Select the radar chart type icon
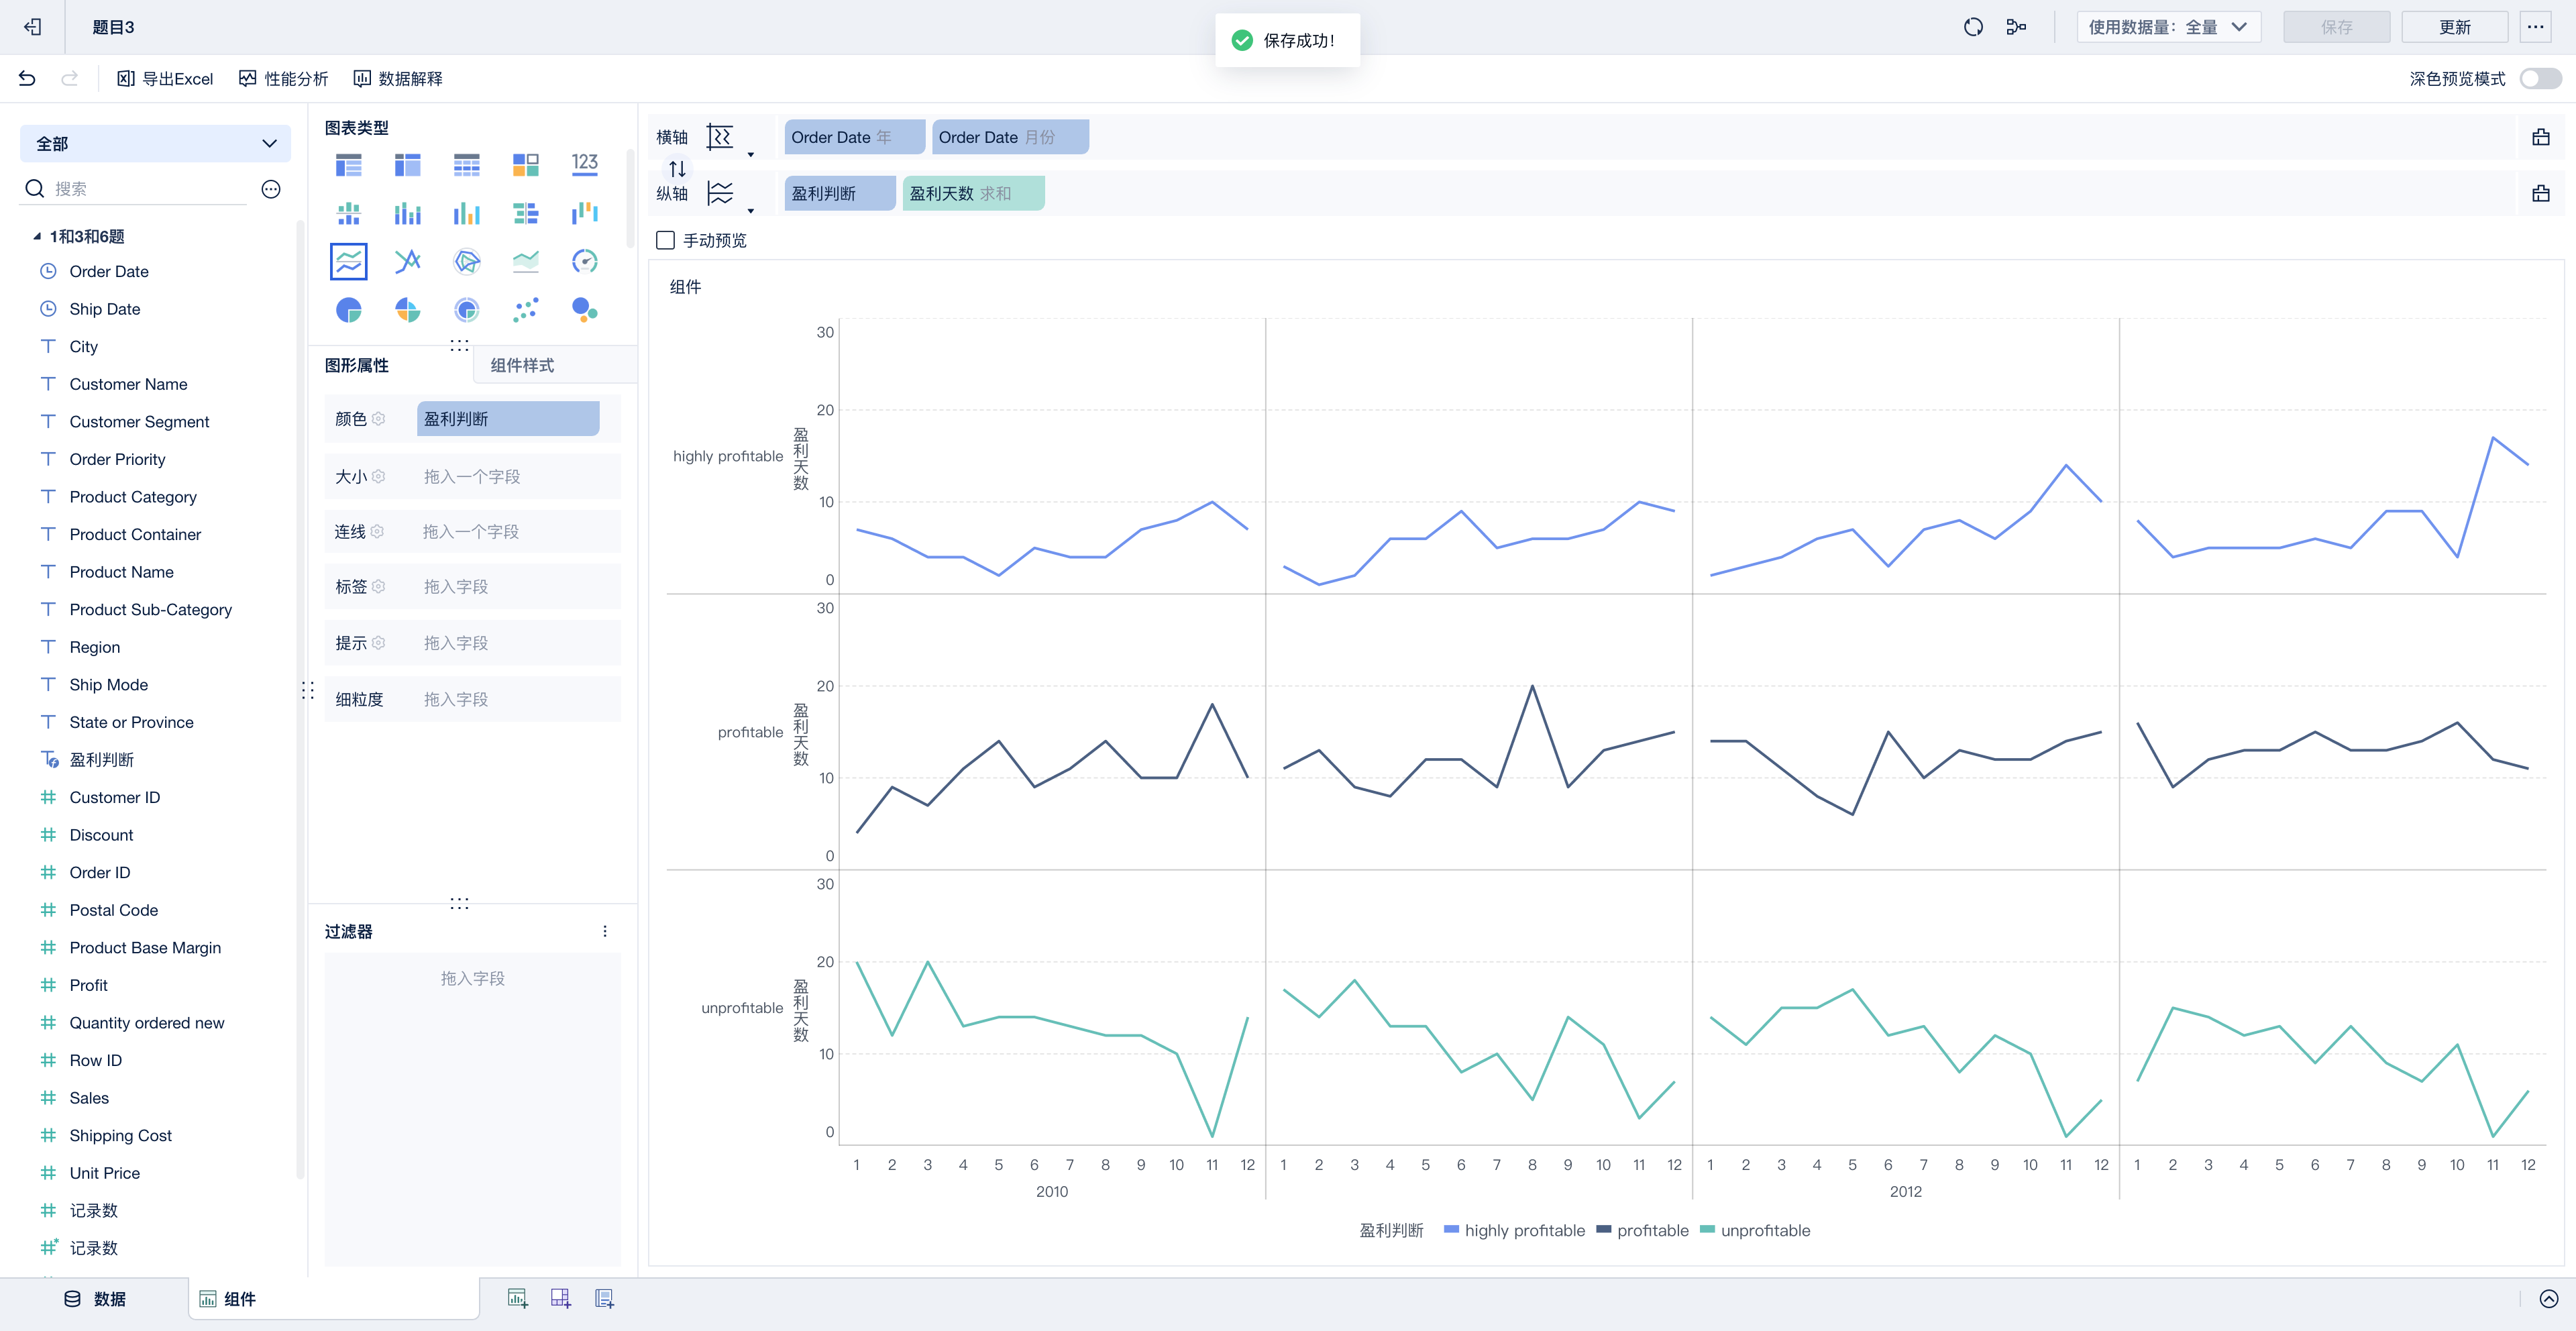This screenshot has width=2576, height=1331. tap(466, 261)
